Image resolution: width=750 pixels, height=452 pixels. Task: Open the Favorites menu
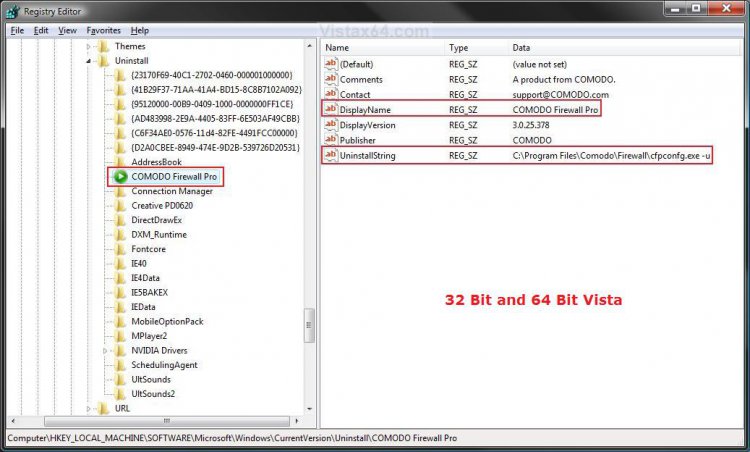coord(103,30)
